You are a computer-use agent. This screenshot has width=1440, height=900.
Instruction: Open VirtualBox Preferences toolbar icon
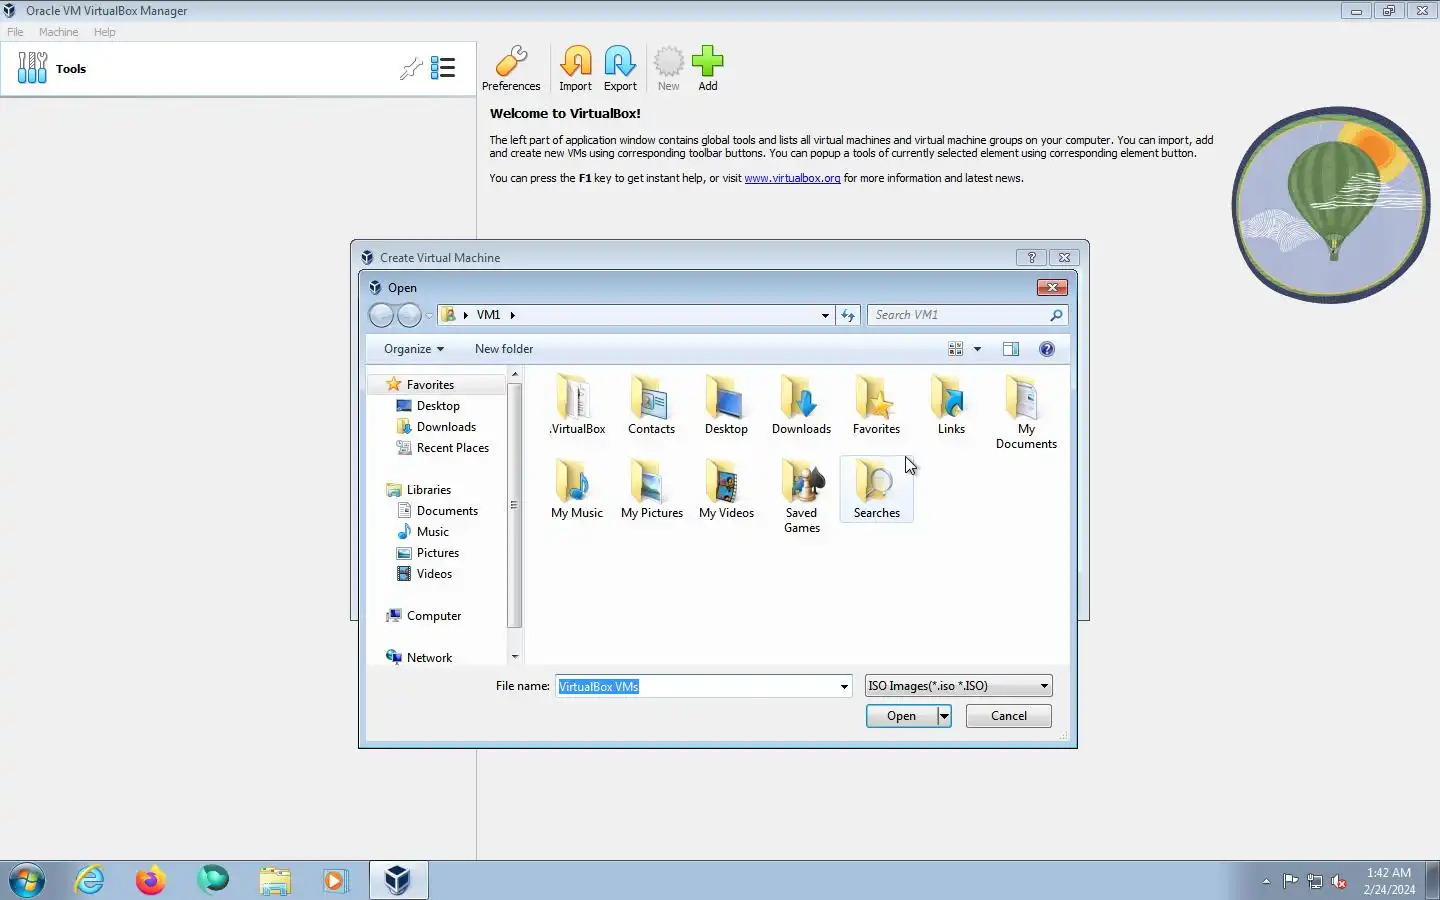point(511,68)
